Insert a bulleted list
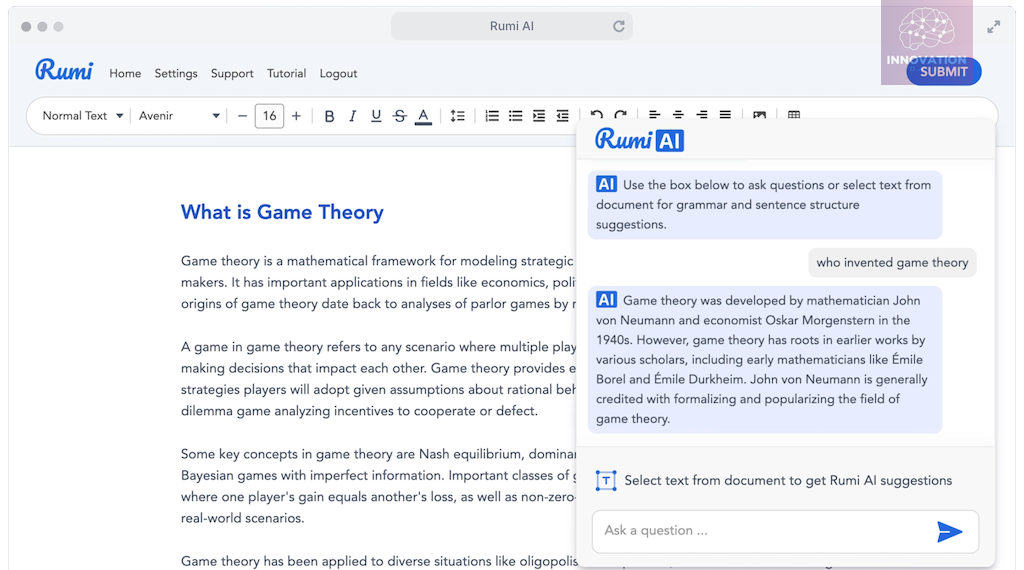Image resolution: width=1024 pixels, height=570 pixels. coord(515,116)
